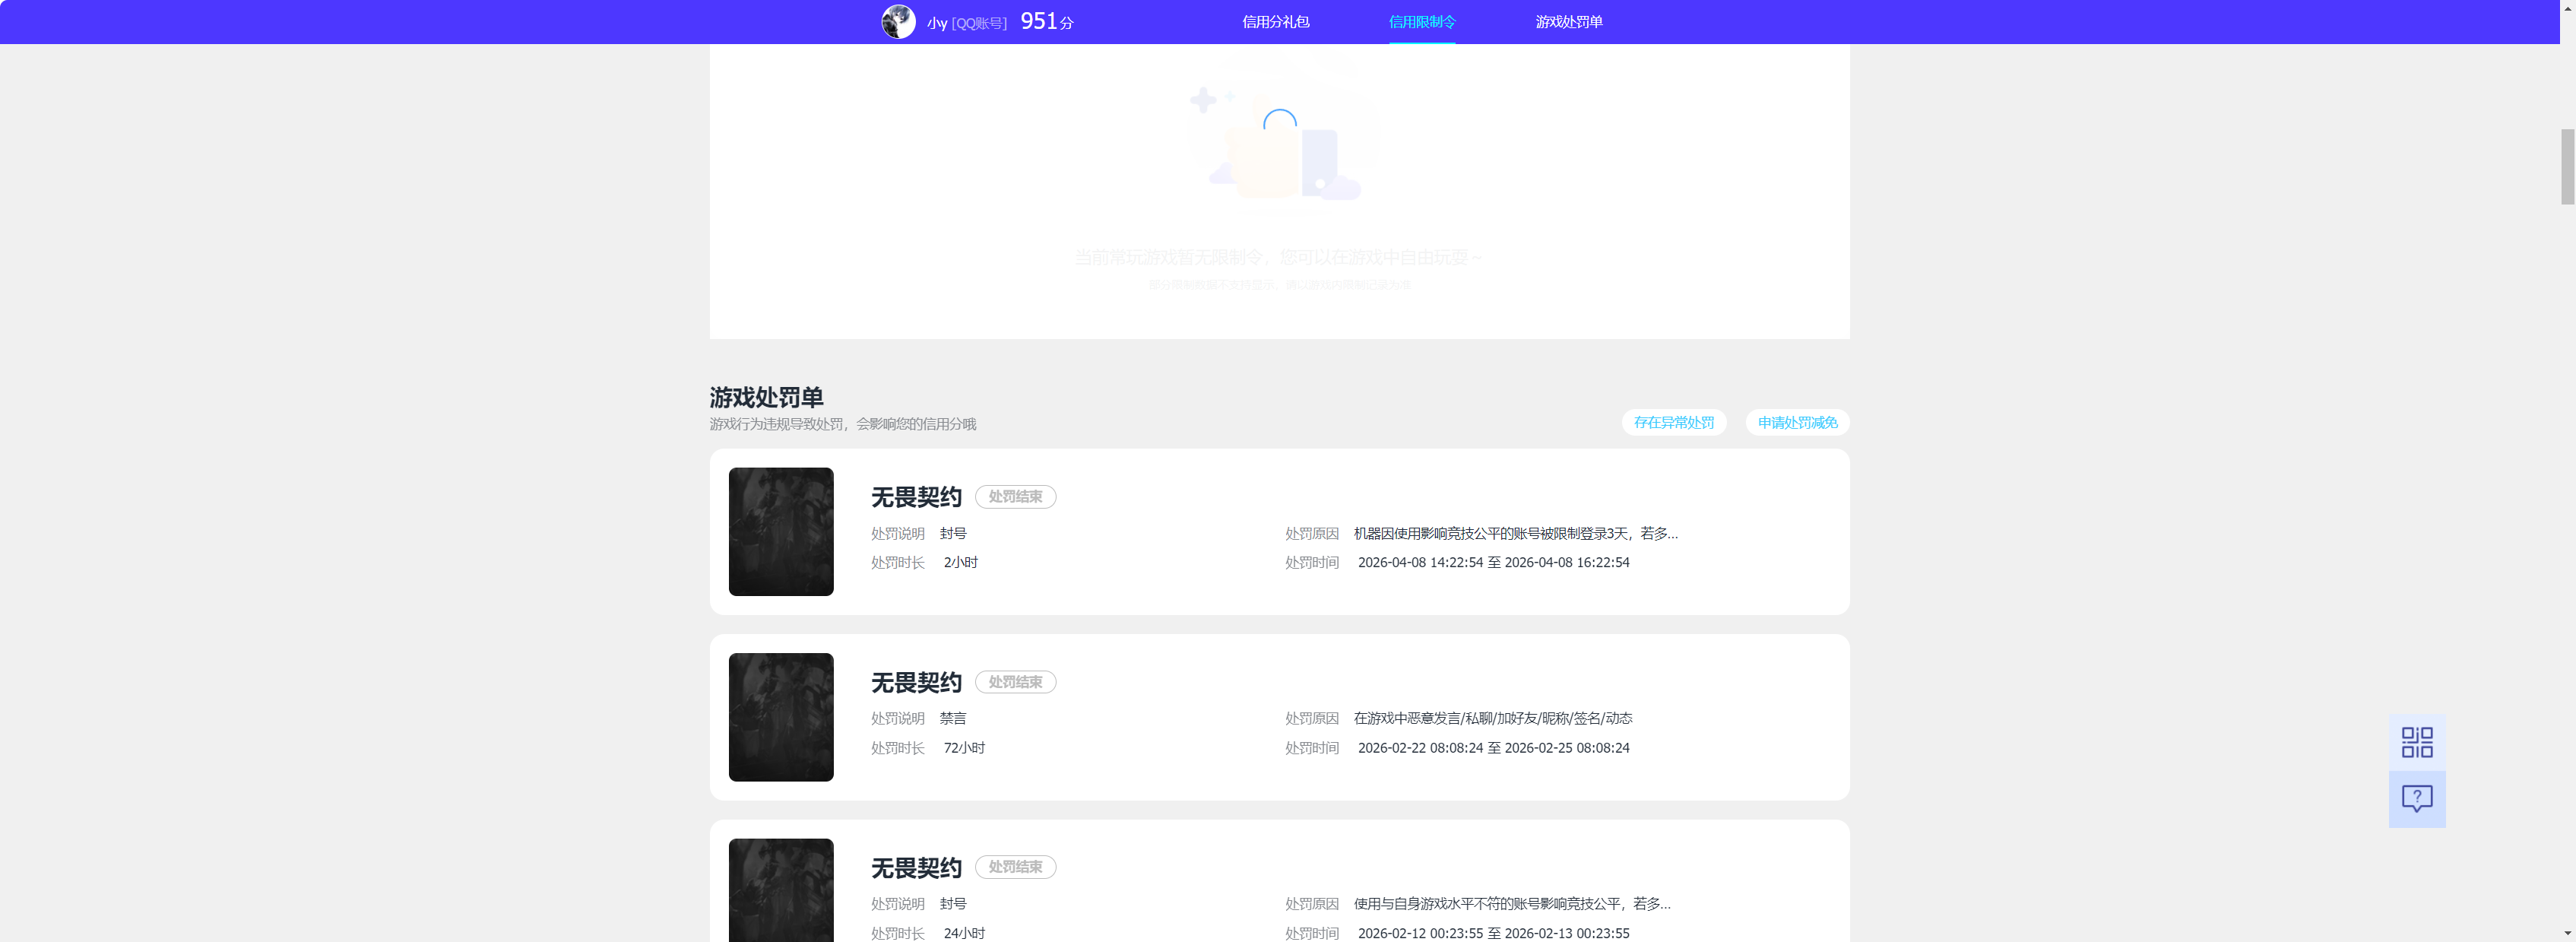
Task: Click time range 2026-02-12 00:23:55
Action: pos(1493,933)
